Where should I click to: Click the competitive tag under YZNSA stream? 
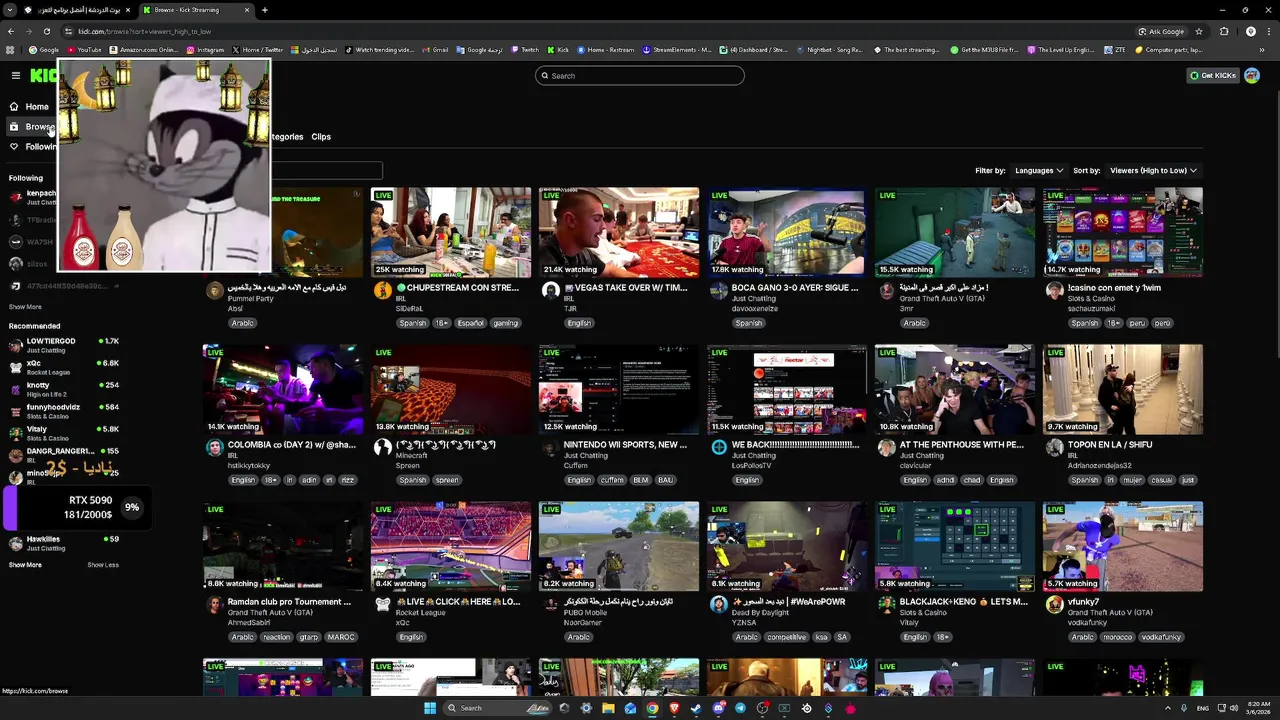pos(786,637)
